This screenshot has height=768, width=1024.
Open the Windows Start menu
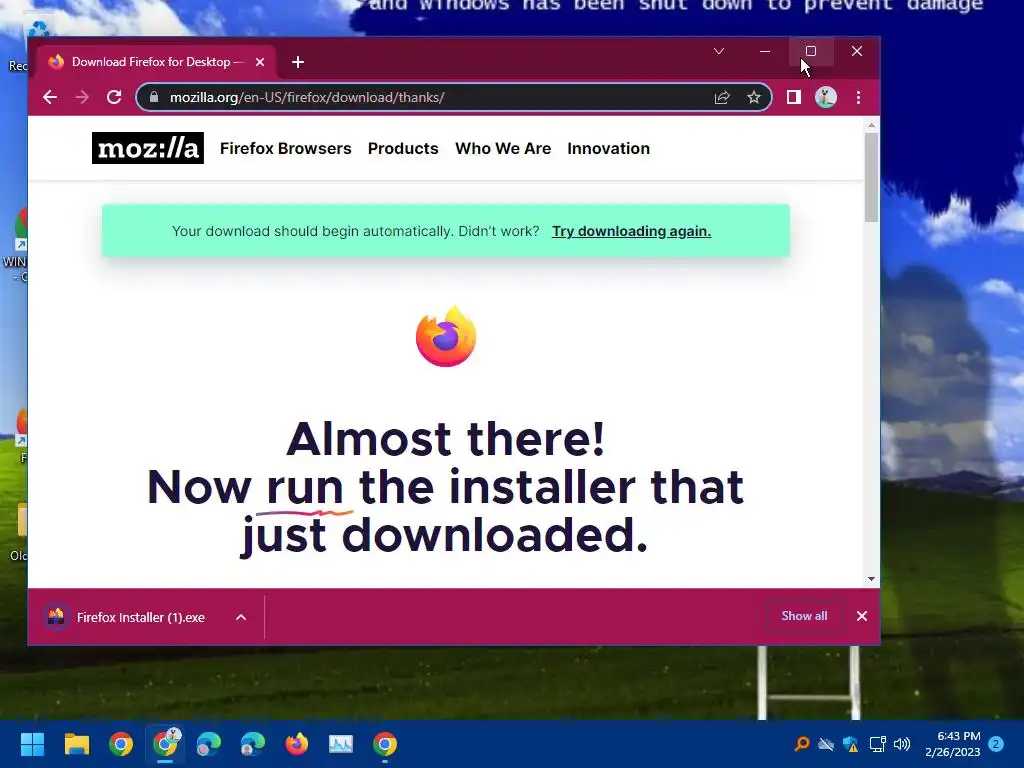tap(32, 744)
